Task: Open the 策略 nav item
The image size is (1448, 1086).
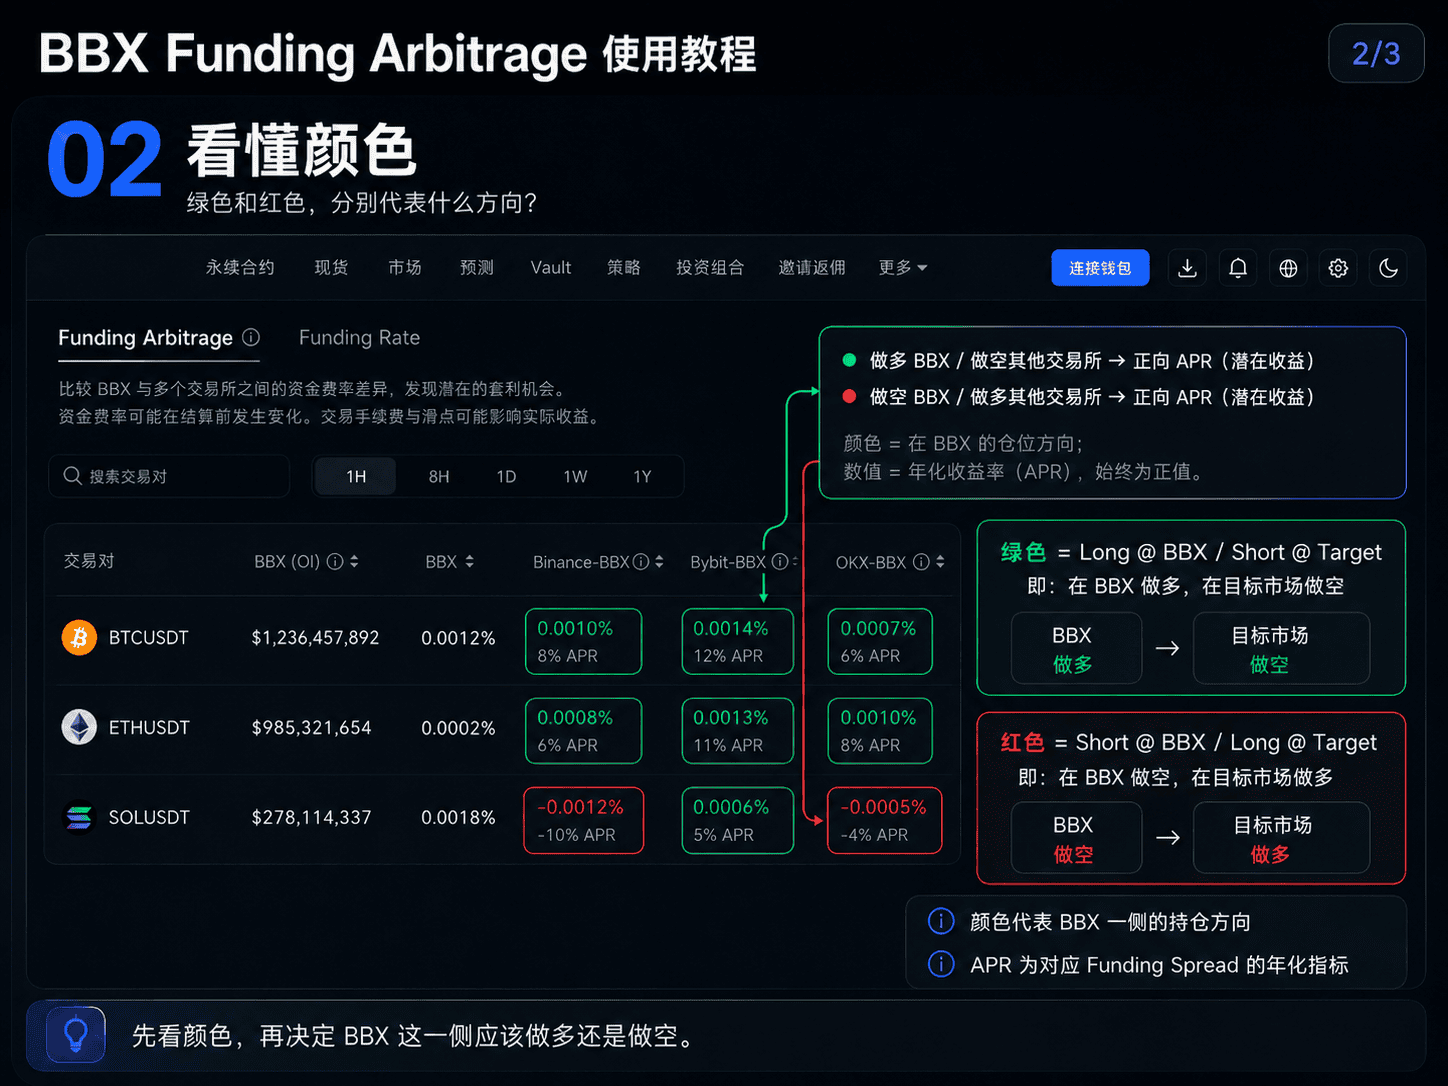Action: tap(624, 268)
